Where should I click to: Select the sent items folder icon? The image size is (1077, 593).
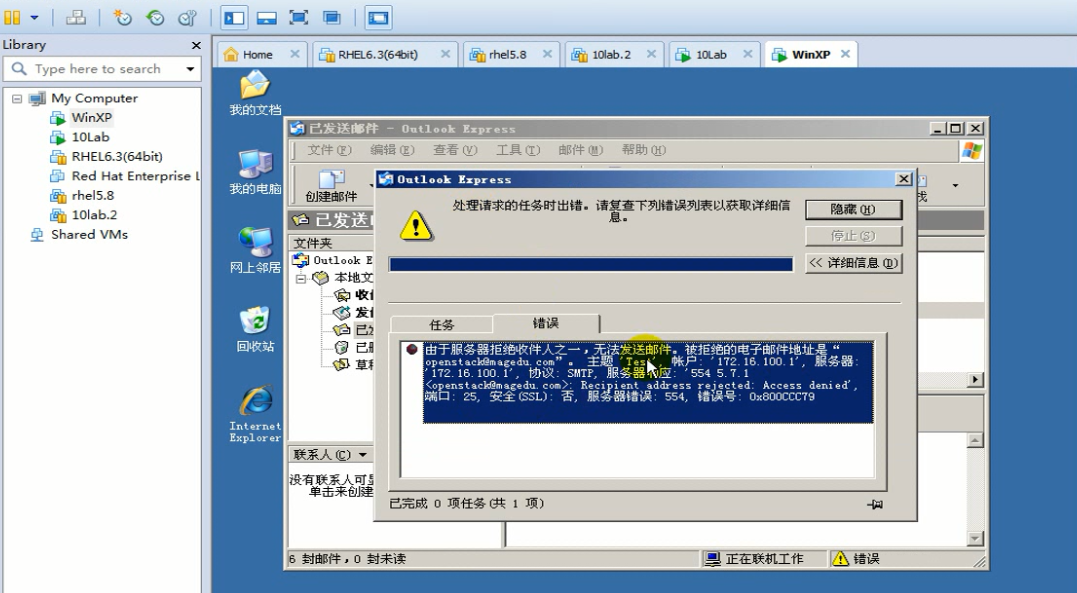(x=341, y=330)
